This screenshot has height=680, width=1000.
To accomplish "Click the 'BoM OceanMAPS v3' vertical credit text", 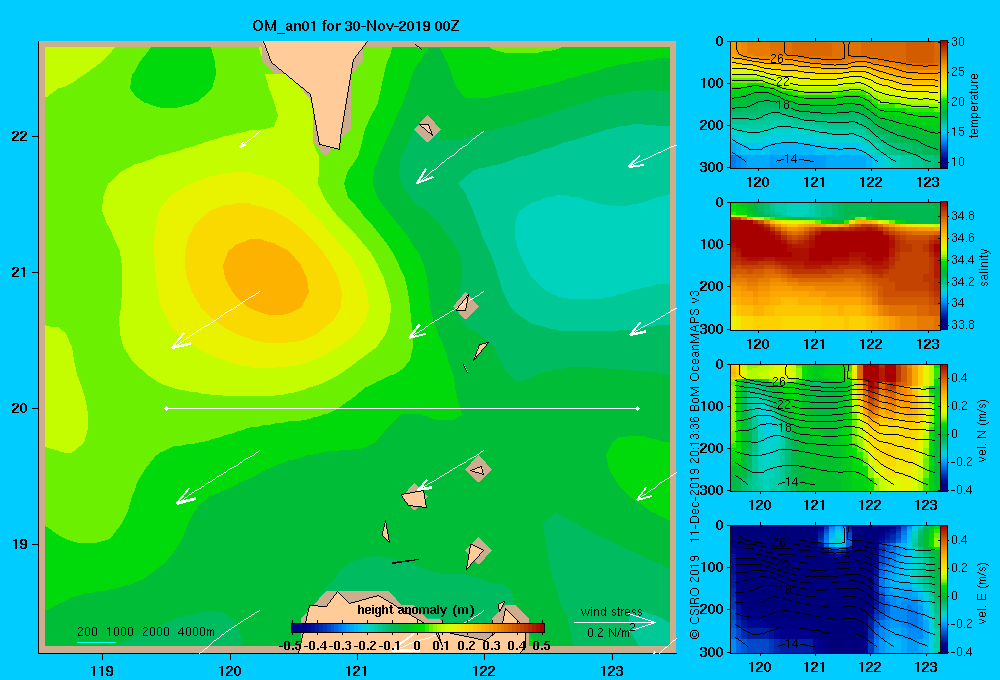I will point(695,352).
